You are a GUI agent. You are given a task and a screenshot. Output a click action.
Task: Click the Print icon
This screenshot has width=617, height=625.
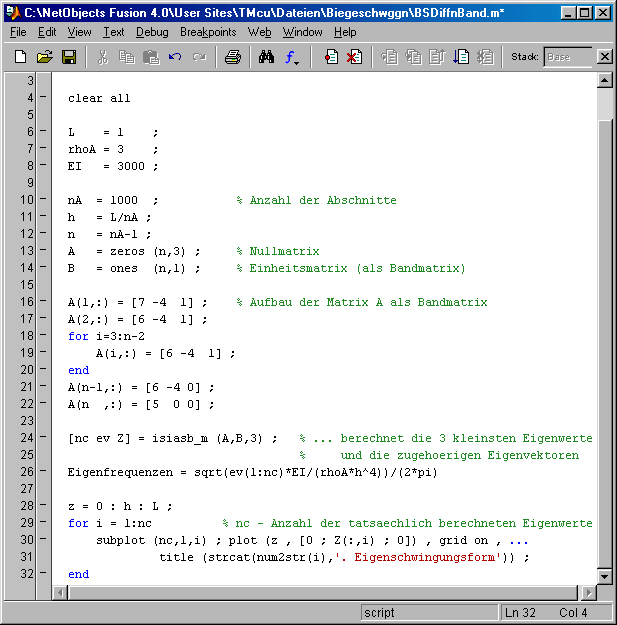(232, 57)
